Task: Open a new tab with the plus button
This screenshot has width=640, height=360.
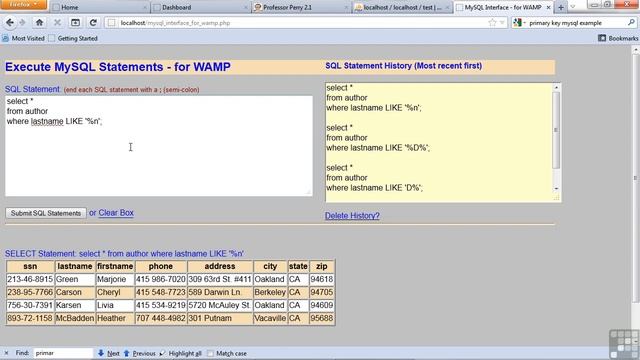Action: coord(561,7)
